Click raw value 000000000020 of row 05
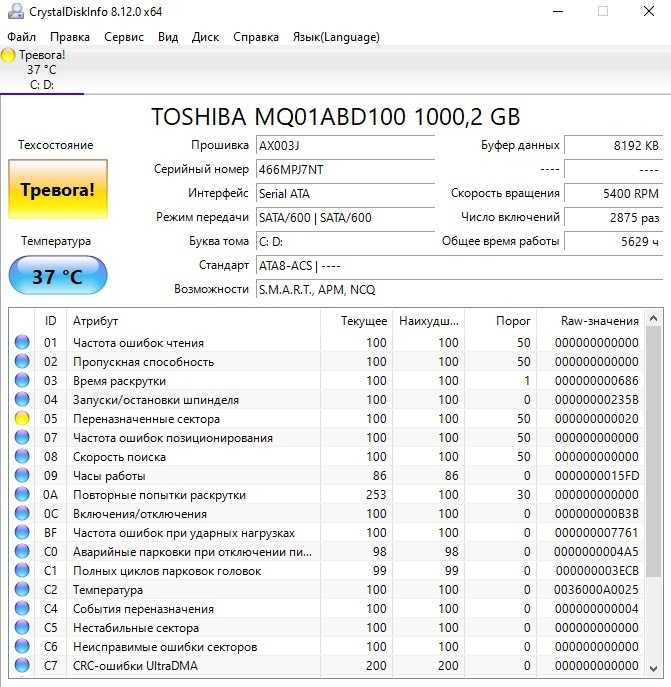Screen dimensions: 671x687 click(x=596, y=418)
